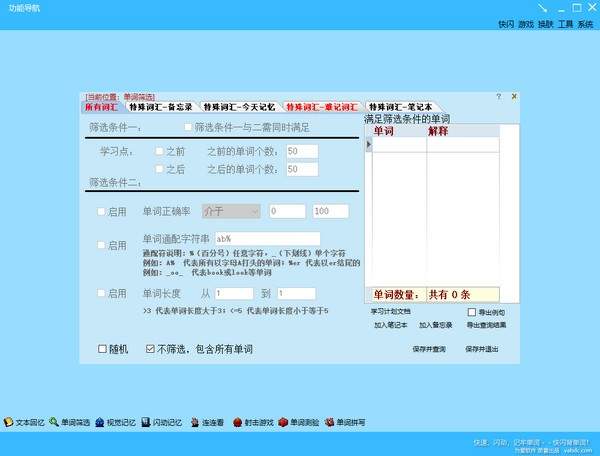Viewport: 600px width, 456px height.
Task: Click the 保存并查询 button
Action: pyautogui.click(x=428, y=349)
